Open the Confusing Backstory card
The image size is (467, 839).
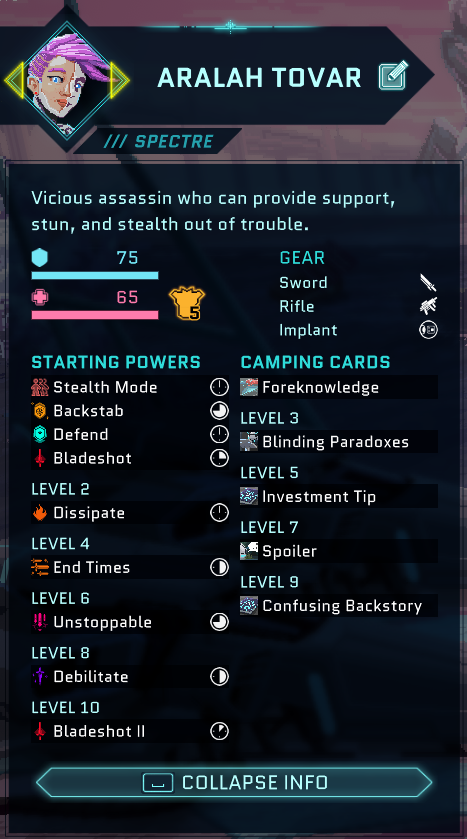click(339, 606)
